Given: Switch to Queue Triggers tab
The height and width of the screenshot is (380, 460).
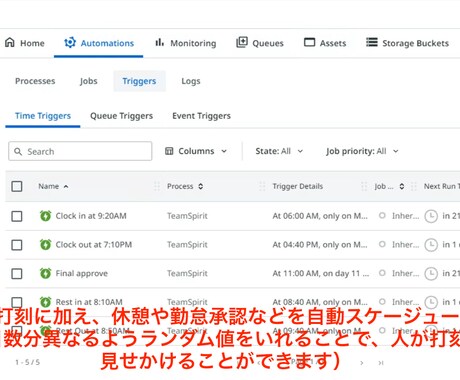Looking at the screenshot, I should pyautogui.click(x=121, y=116).
